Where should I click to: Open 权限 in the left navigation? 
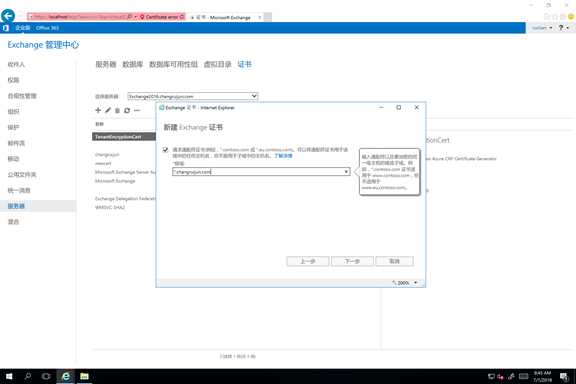coord(13,80)
